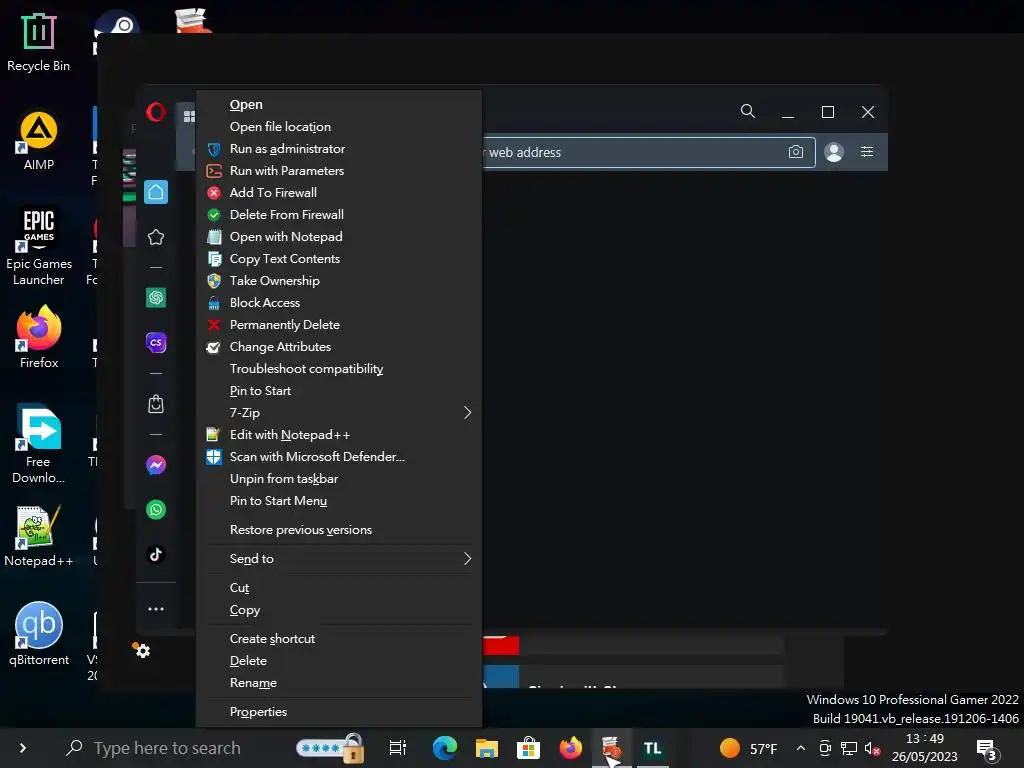Open WhatsApp in Opera sidebar
The image size is (1024, 768).
(x=155, y=509)
